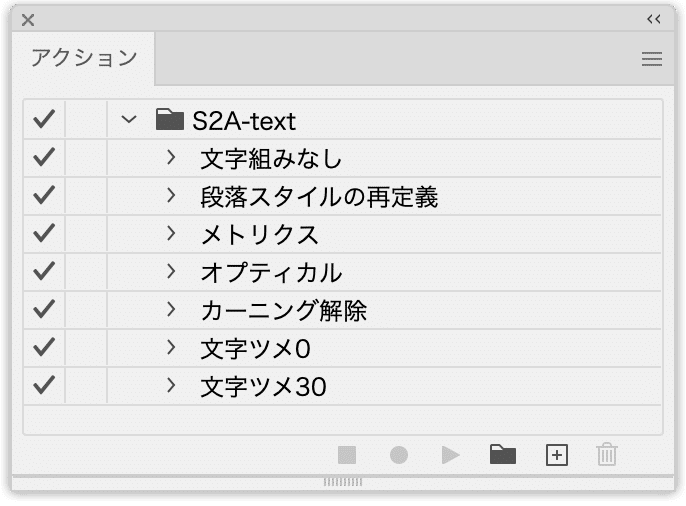Click the Begin Recording circle button
Viewport: 686px width, 506px height.
click(399, 455)
